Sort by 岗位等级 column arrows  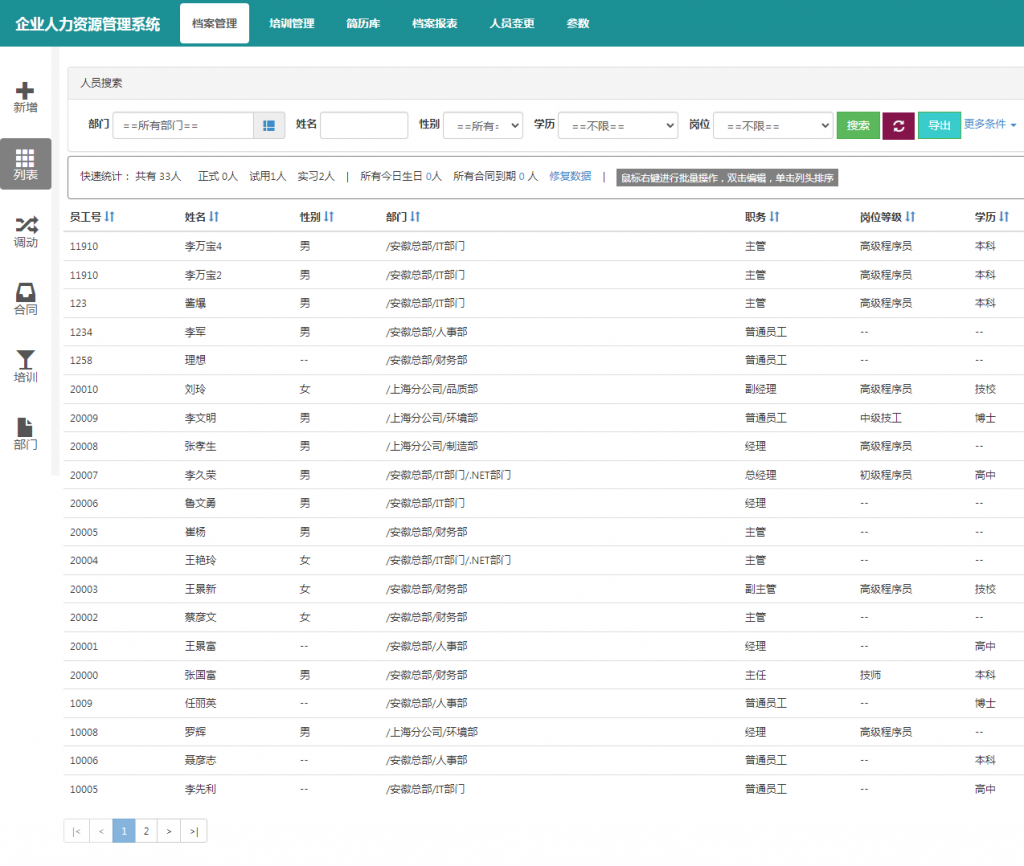pos(910,217)
